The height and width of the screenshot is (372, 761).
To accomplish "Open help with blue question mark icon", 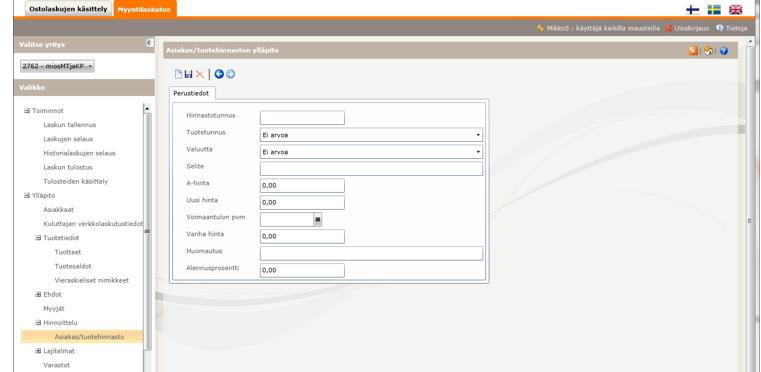I will [x=724, y=51].
